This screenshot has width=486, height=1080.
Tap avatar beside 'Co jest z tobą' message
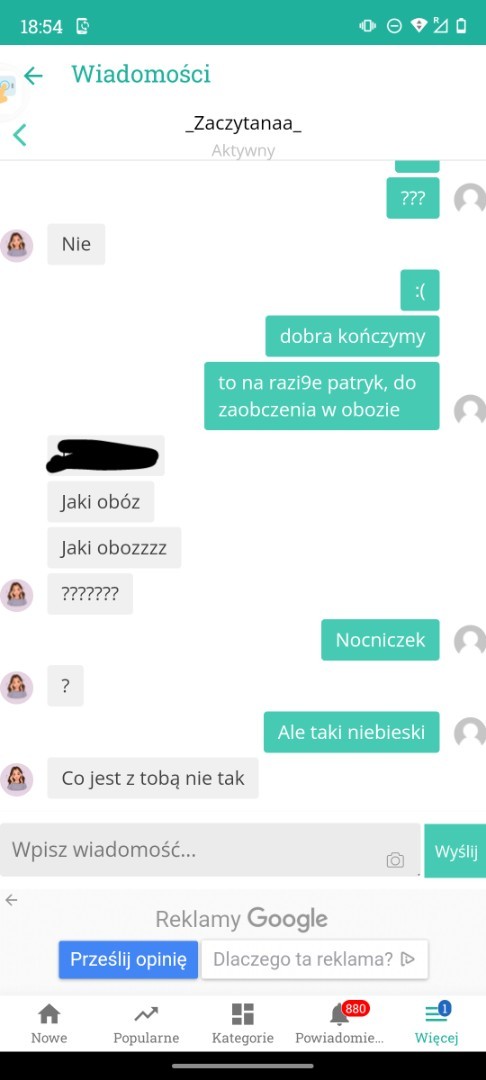pos(17,780)
